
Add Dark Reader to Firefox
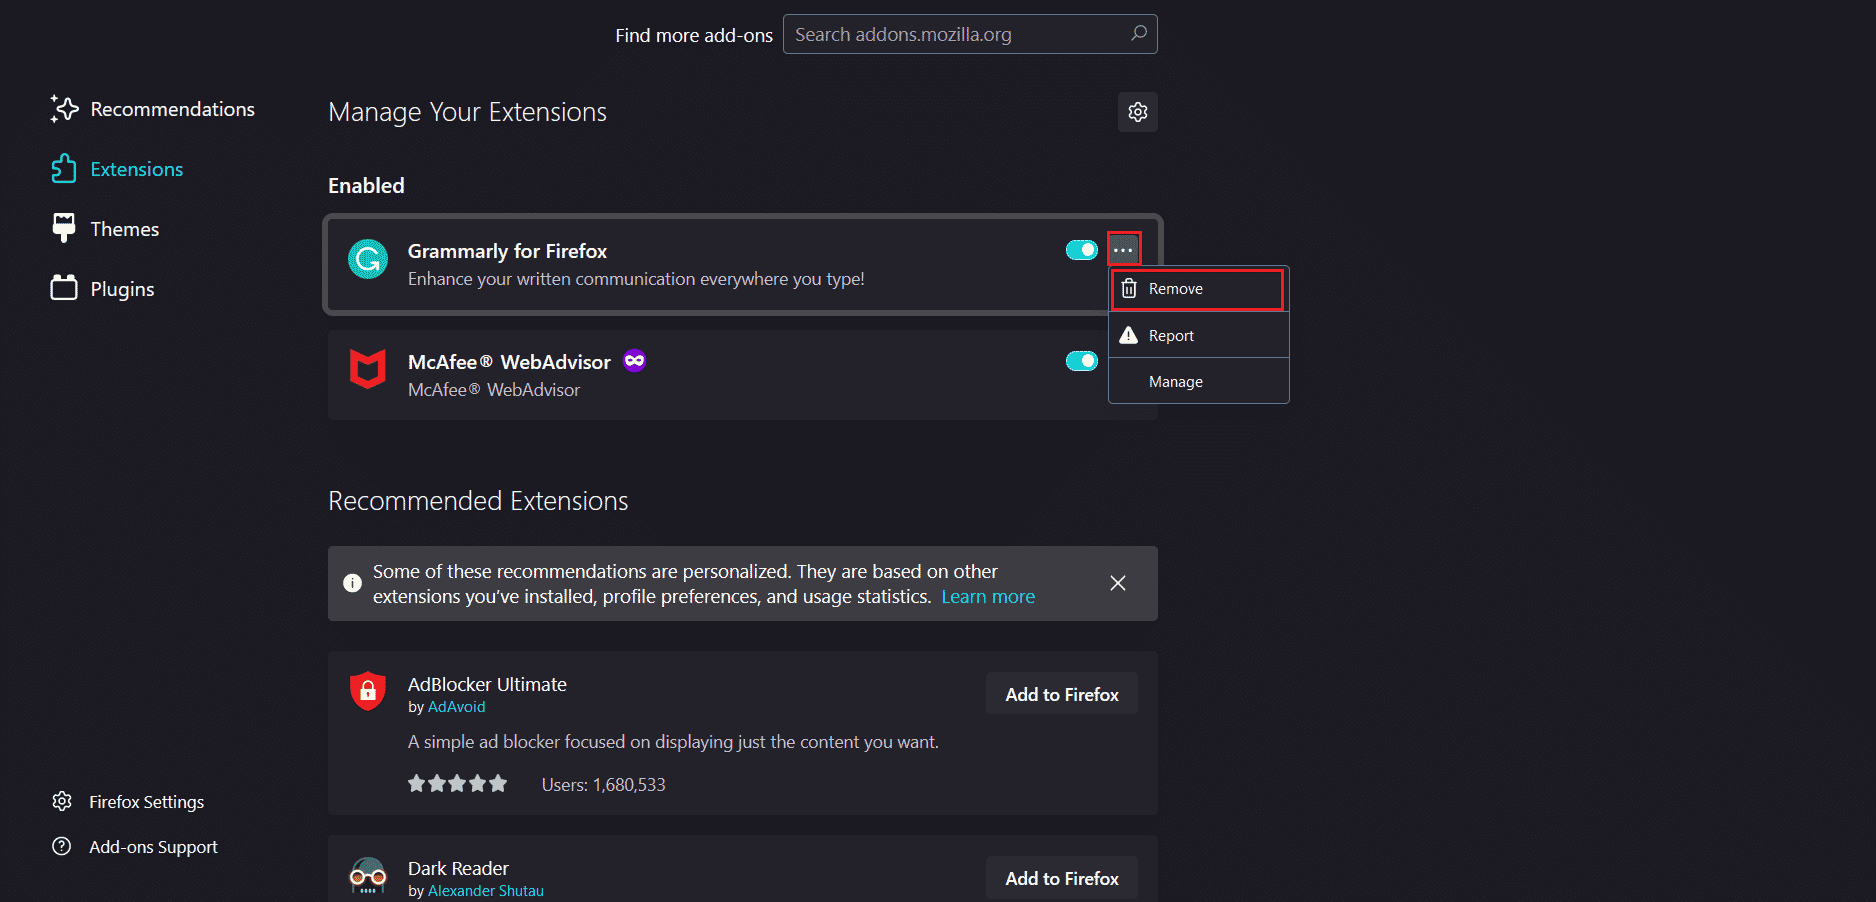pos(1062,878)
